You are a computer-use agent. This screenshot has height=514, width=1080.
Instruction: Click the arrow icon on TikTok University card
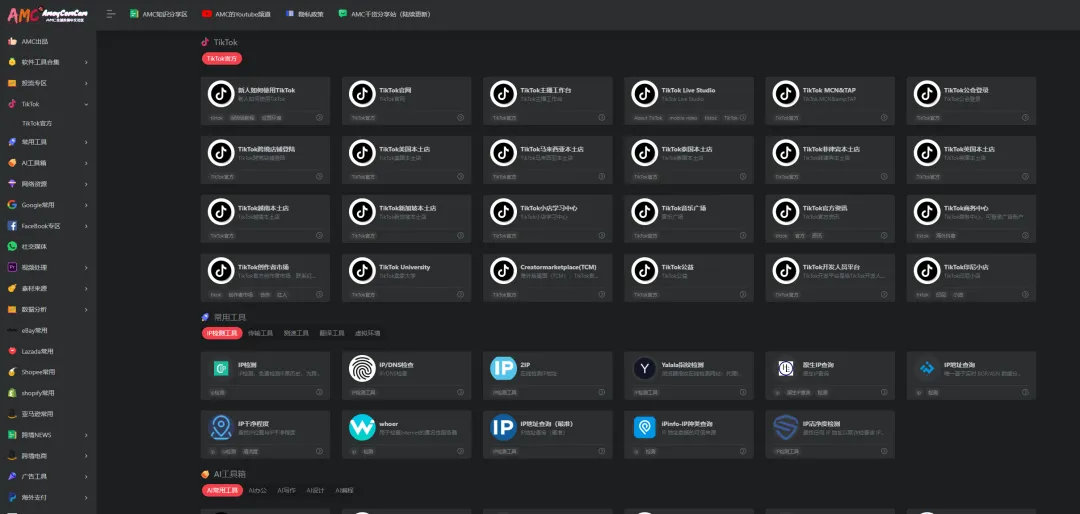point(461,294)
